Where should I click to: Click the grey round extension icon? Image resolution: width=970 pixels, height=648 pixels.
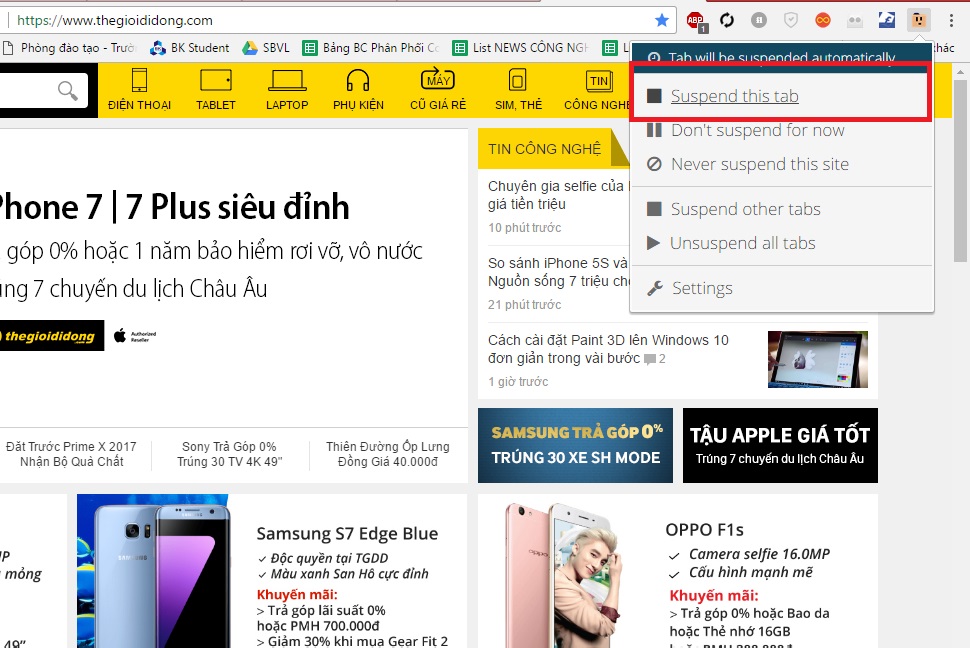point(759,20)
